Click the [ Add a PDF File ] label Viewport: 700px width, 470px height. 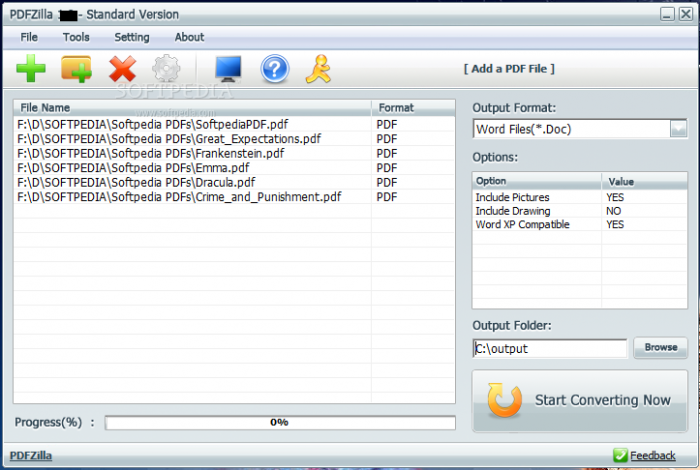509,69
